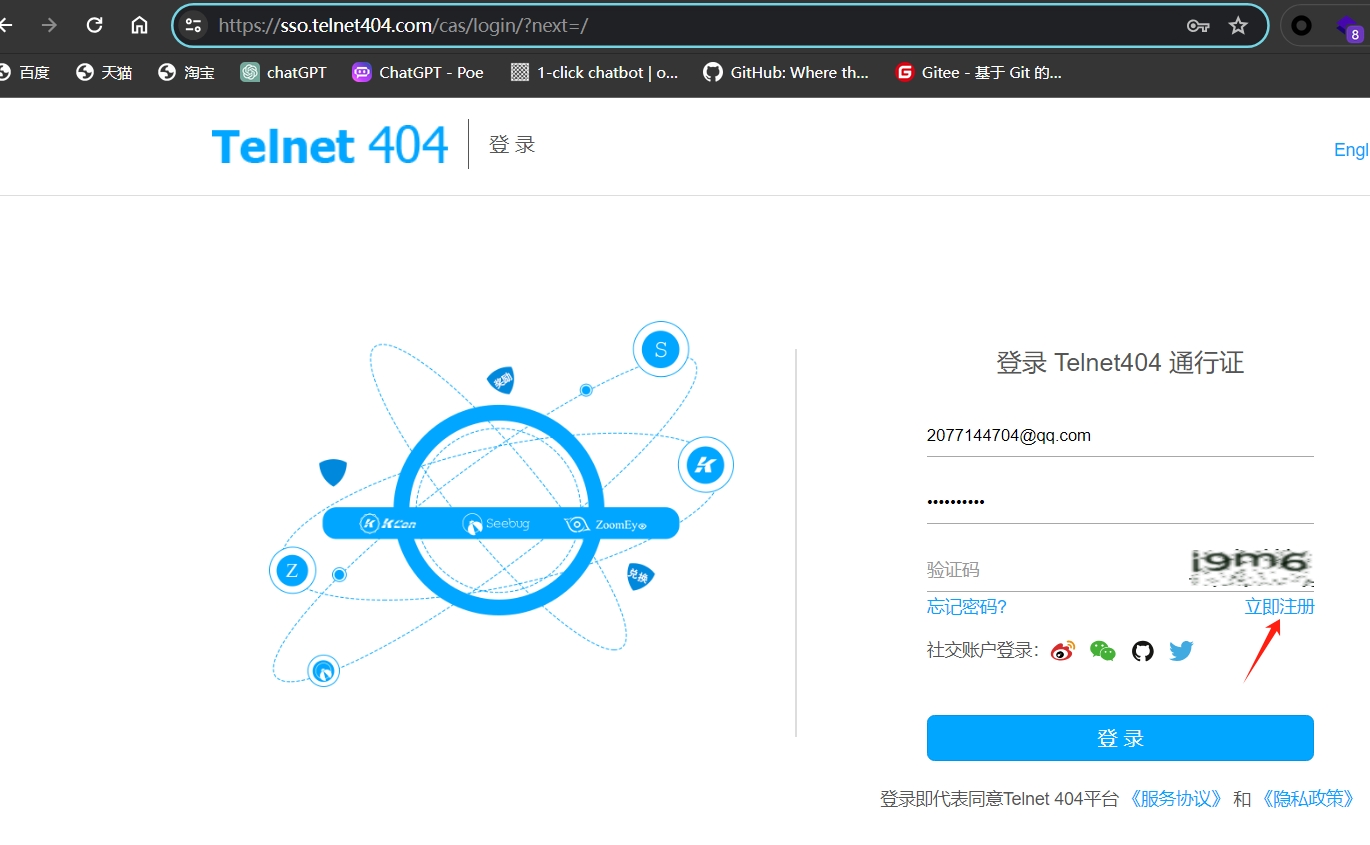Click the blue 登录 button
This screenshot has height=845, width=1370.
1120,738
